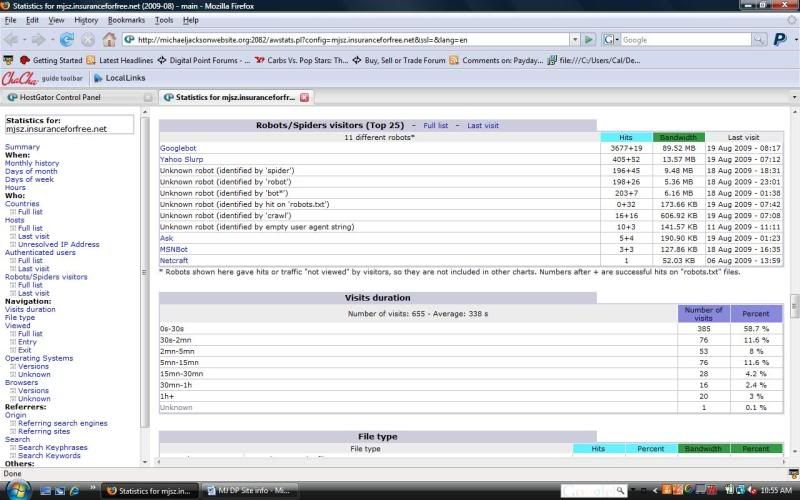This screenshot has width=800, height=500.
Task: Open the Help menu
Action: 190,20
